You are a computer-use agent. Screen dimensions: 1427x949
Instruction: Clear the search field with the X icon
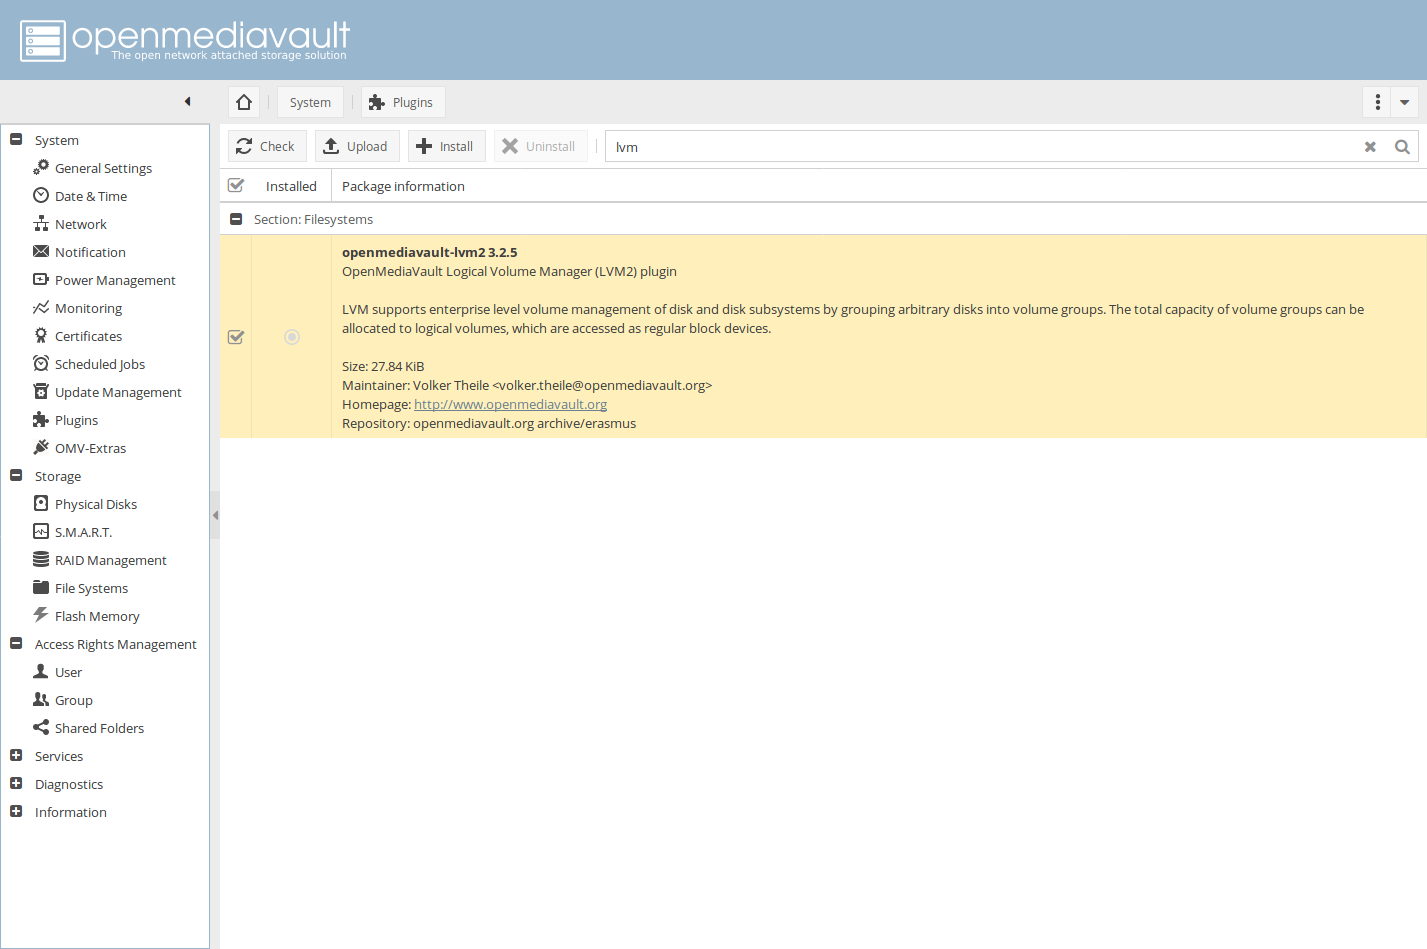click(1370, 147)
